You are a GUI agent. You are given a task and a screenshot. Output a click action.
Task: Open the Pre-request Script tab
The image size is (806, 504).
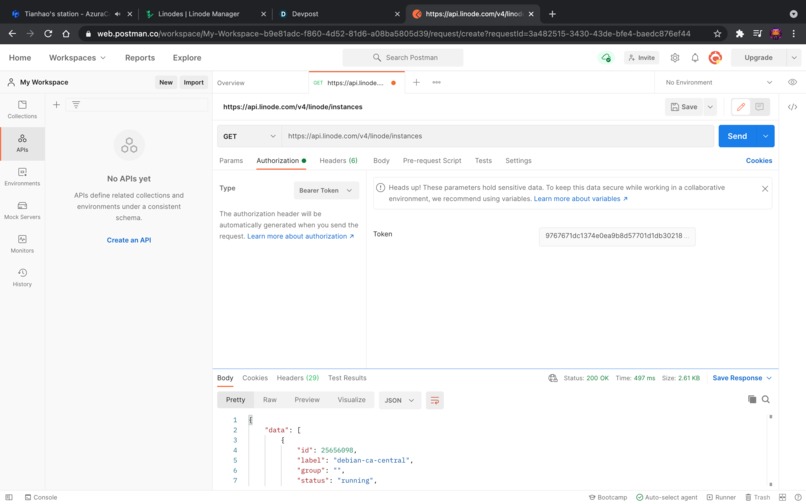coord(432,160)
